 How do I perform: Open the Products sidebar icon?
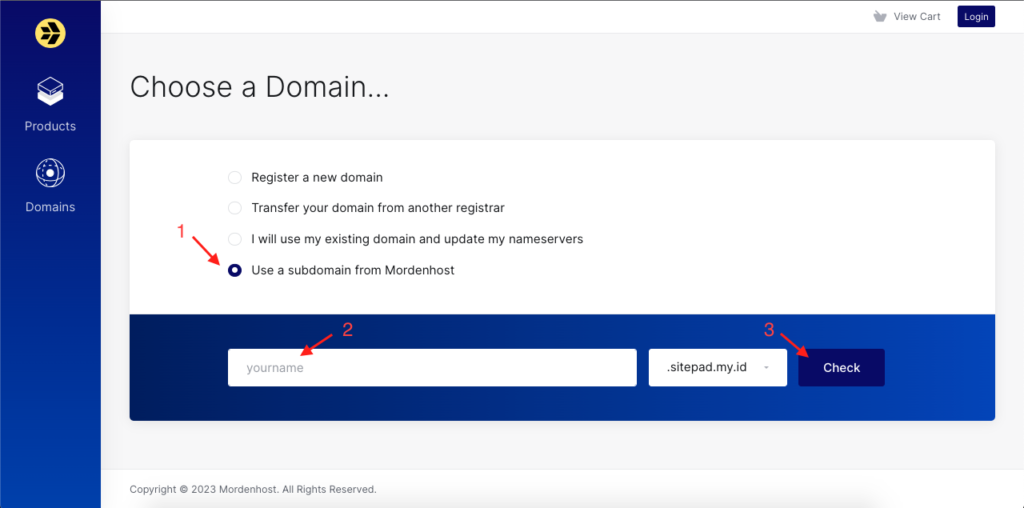pyautogui.click(x=50, y=92)
